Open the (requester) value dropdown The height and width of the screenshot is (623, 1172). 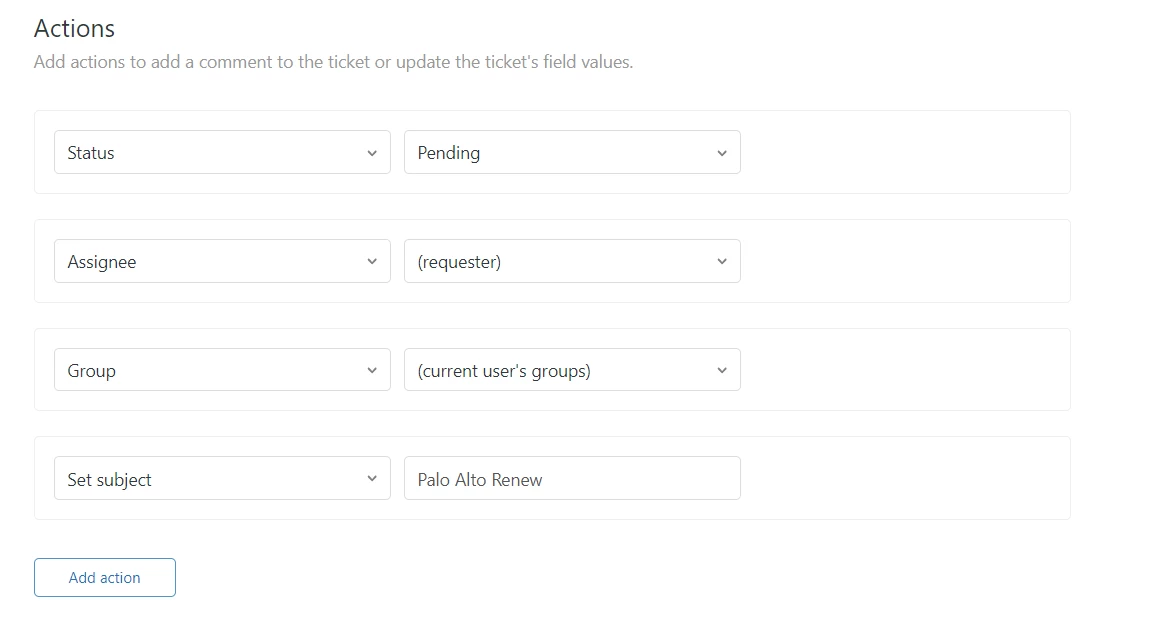[x=560, y=262]
